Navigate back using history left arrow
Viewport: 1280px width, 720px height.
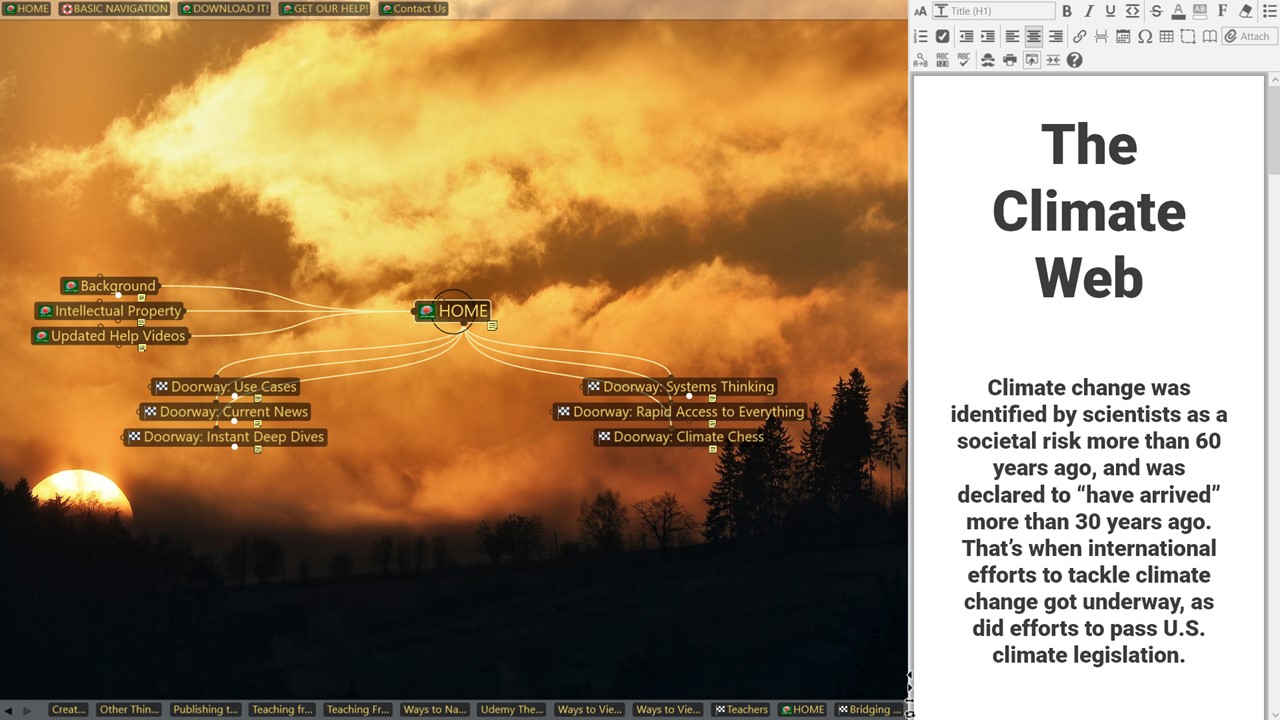(9, 710)
